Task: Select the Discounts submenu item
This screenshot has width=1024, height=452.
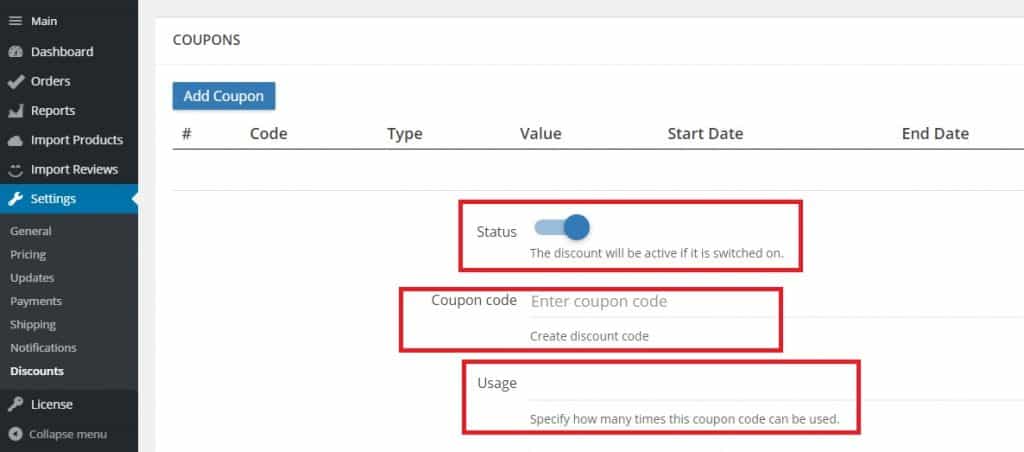Action: pyautogui.click(x=37, y=371)
